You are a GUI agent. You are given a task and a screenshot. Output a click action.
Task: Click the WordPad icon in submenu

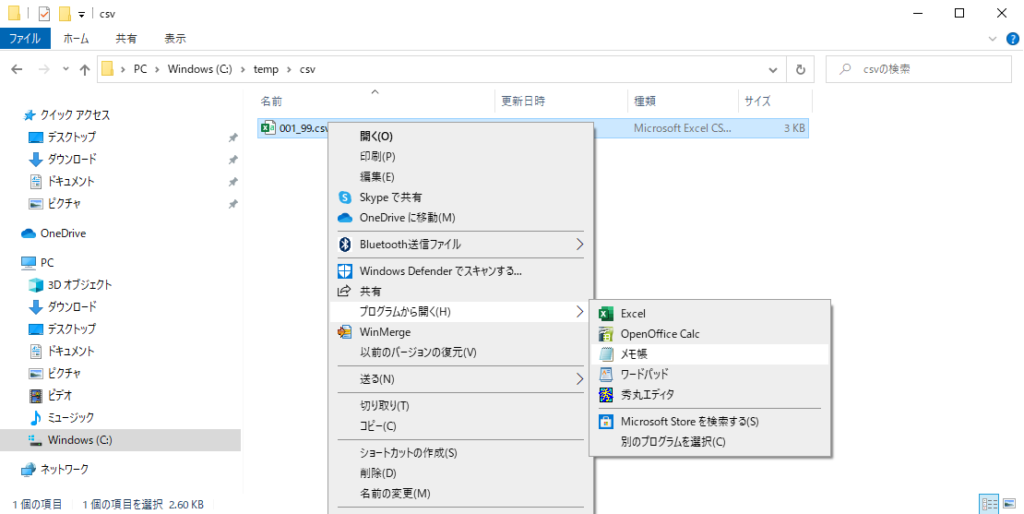[x=606, y=374]
